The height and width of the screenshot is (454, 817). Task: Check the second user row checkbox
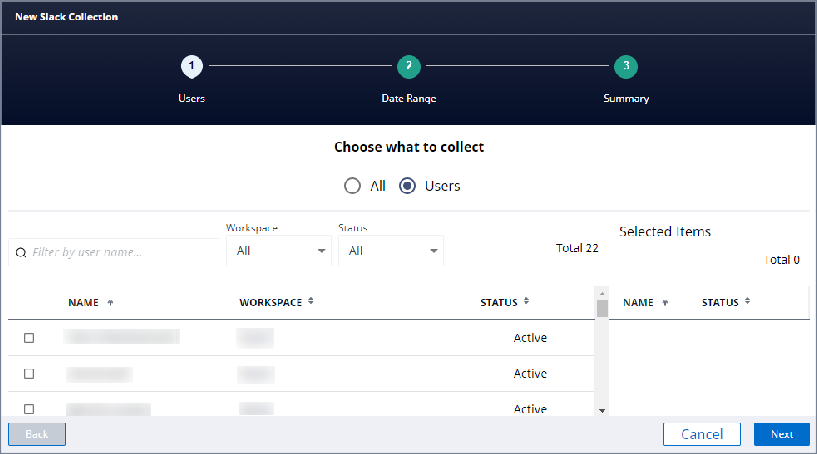point(29,374)
